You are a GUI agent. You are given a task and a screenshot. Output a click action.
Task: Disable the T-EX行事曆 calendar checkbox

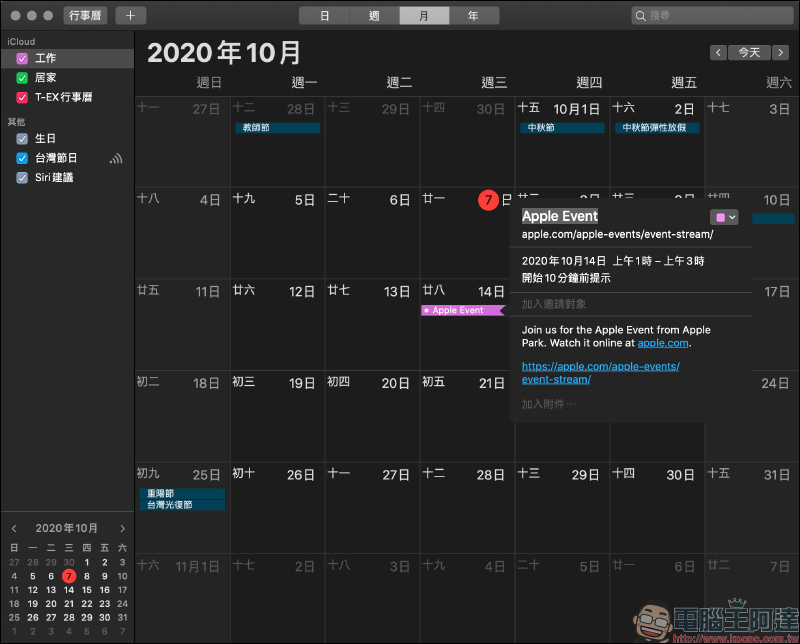(x=22, y=97)
